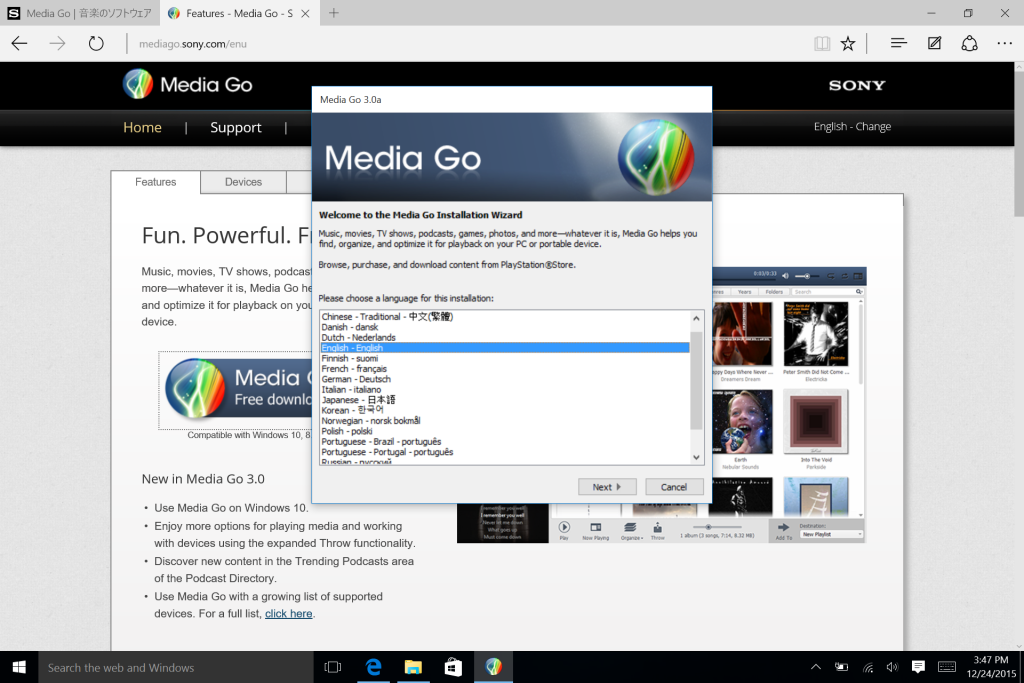Open the web note pencil icon
Image resolution: width=1024 pixels, height=683 pixels.
point(935,43)
